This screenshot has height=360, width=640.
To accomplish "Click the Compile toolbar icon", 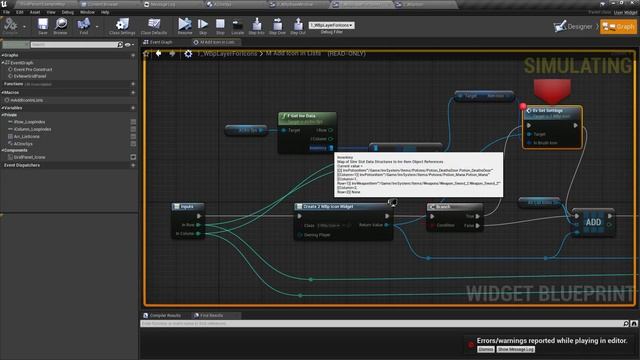I will click(11, 25).
